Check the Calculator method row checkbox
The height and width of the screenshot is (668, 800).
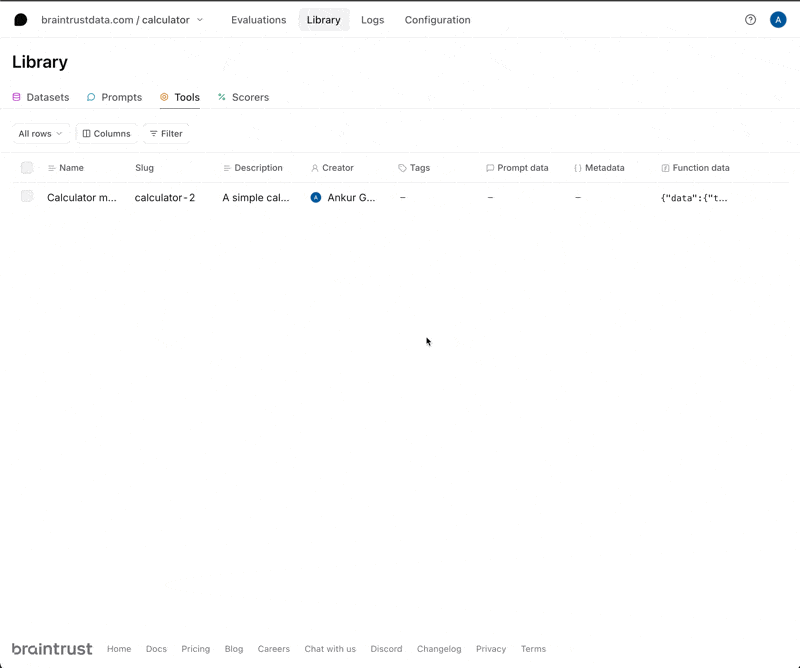click(27, 196)
